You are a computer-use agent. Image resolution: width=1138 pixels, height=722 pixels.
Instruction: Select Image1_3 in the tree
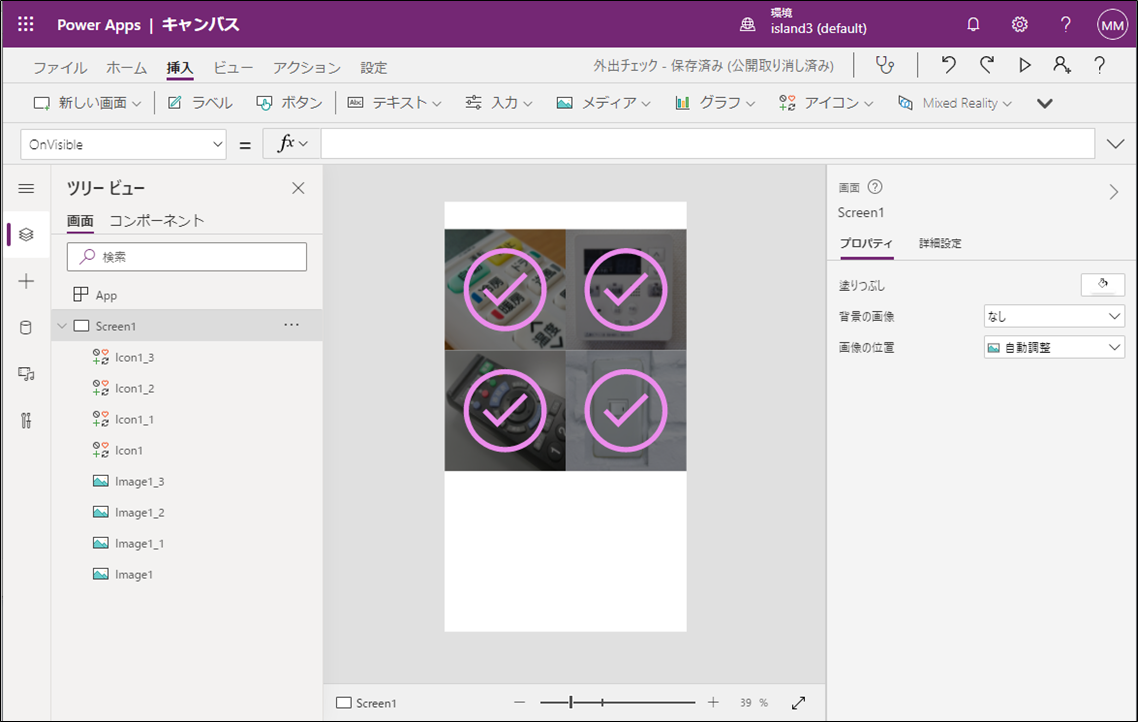coord(139,482)
